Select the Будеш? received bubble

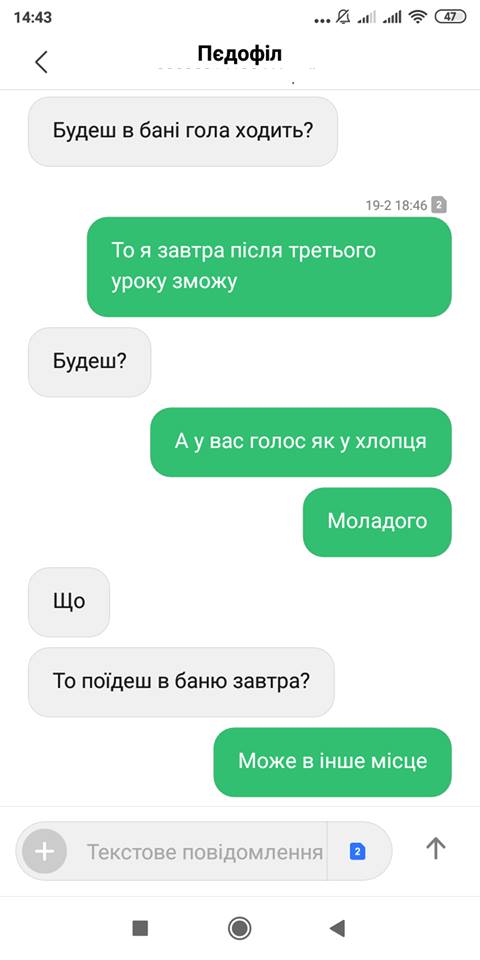pos(89,362)
